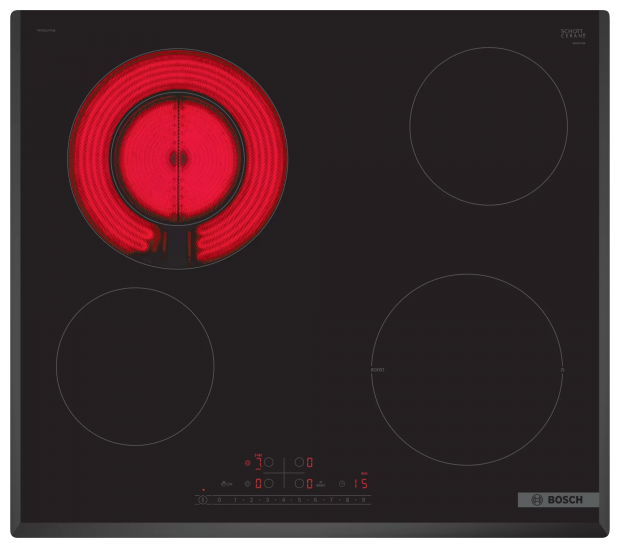The image size is (620, 548).
Task: Set heat level 5 on slider
Action: (299, 499)
